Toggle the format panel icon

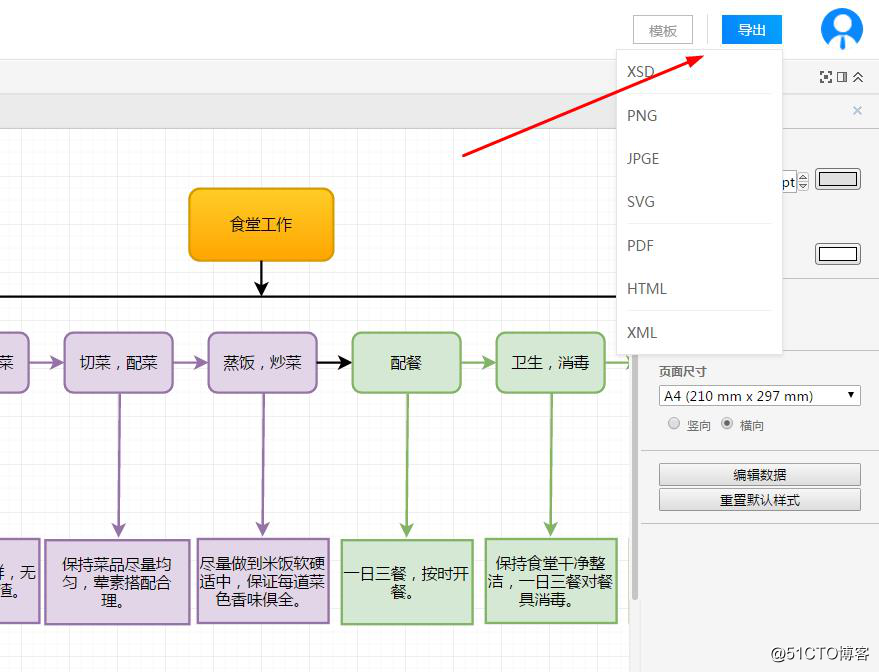point(842,77)
